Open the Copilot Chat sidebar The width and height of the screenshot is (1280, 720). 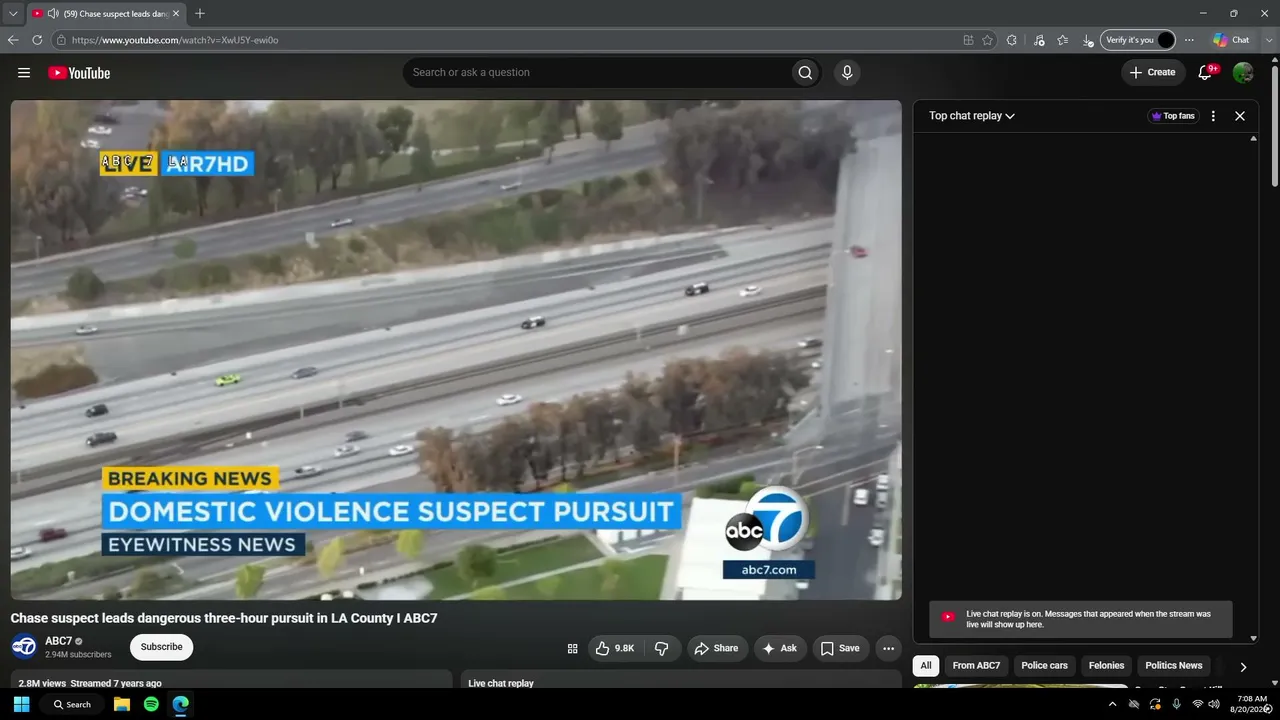coord(1231,40)
